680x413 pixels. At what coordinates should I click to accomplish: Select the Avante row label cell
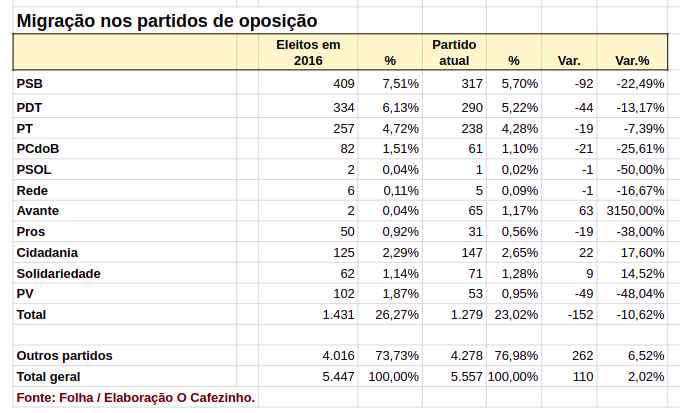click(38, 210)
